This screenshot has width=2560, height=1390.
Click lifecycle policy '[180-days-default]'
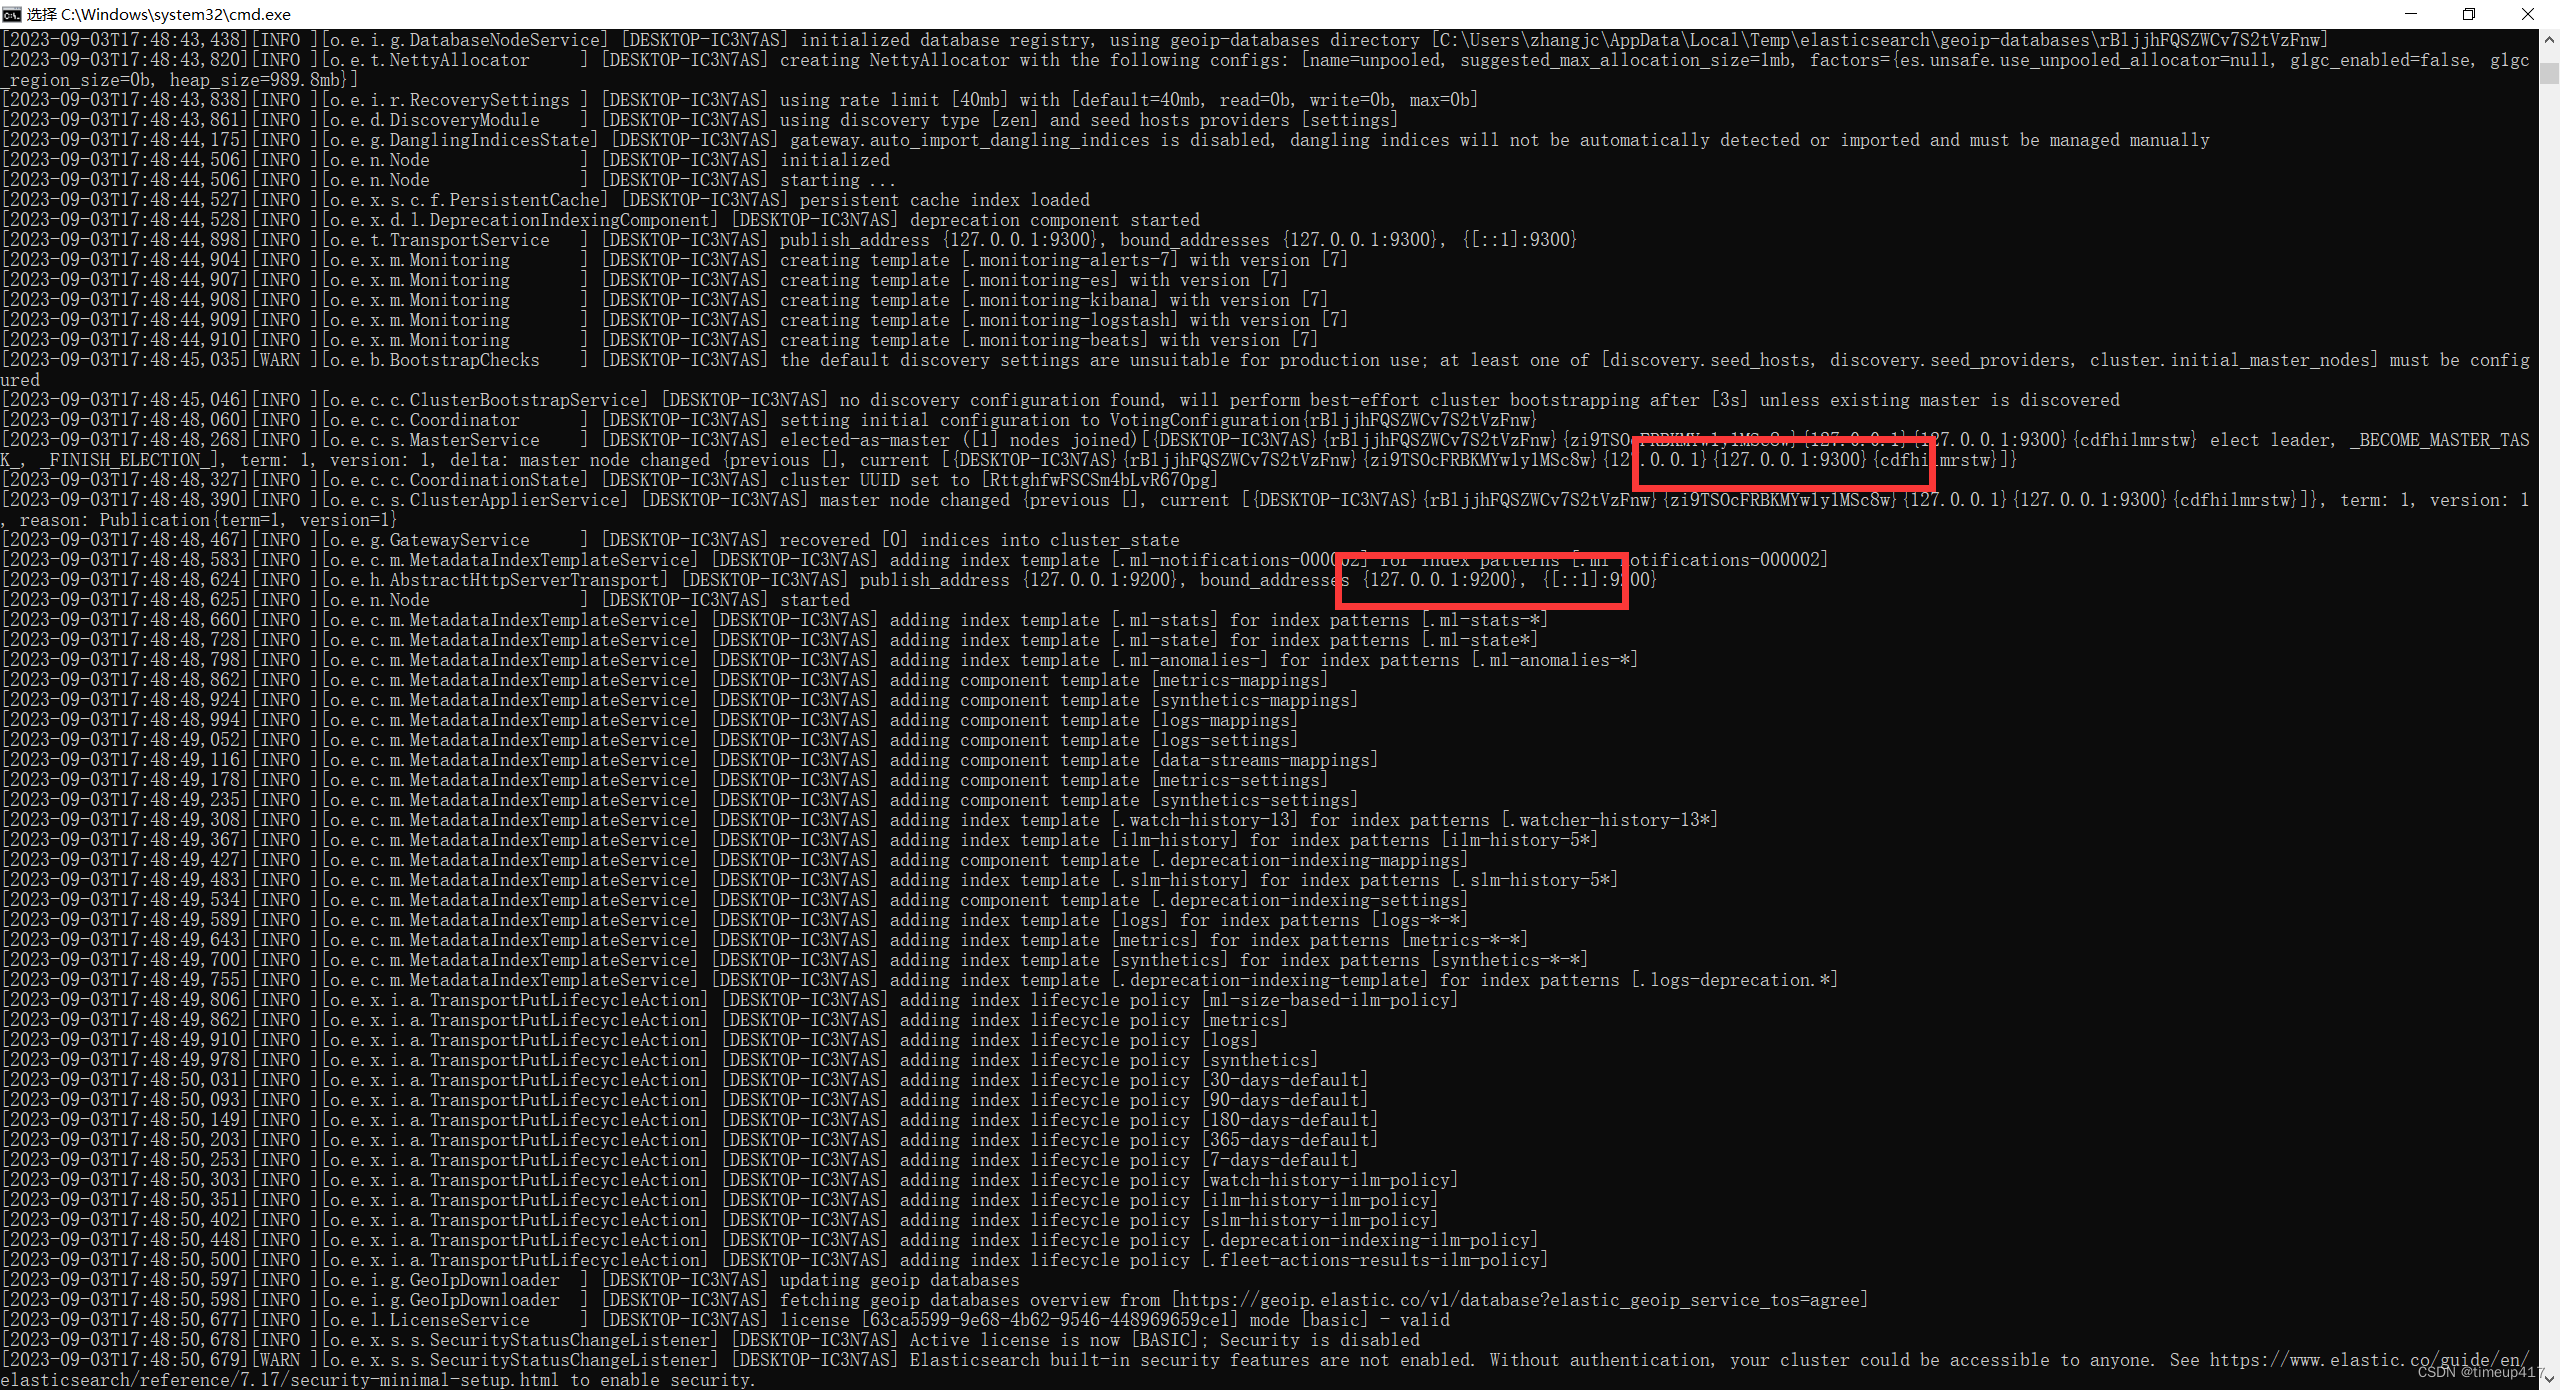tap(1290, 1120)
